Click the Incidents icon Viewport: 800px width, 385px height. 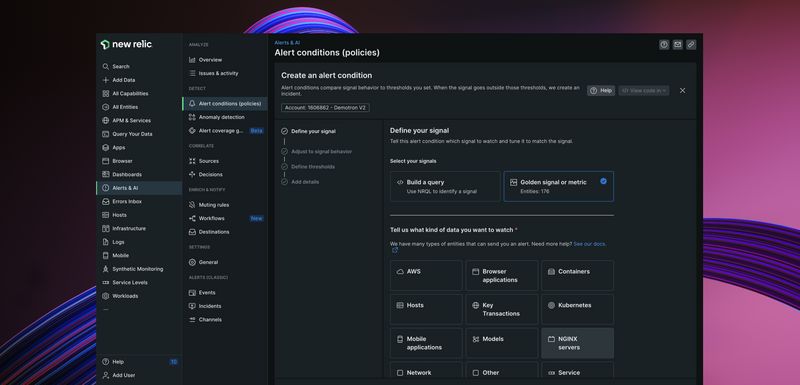tap(192, 306)
